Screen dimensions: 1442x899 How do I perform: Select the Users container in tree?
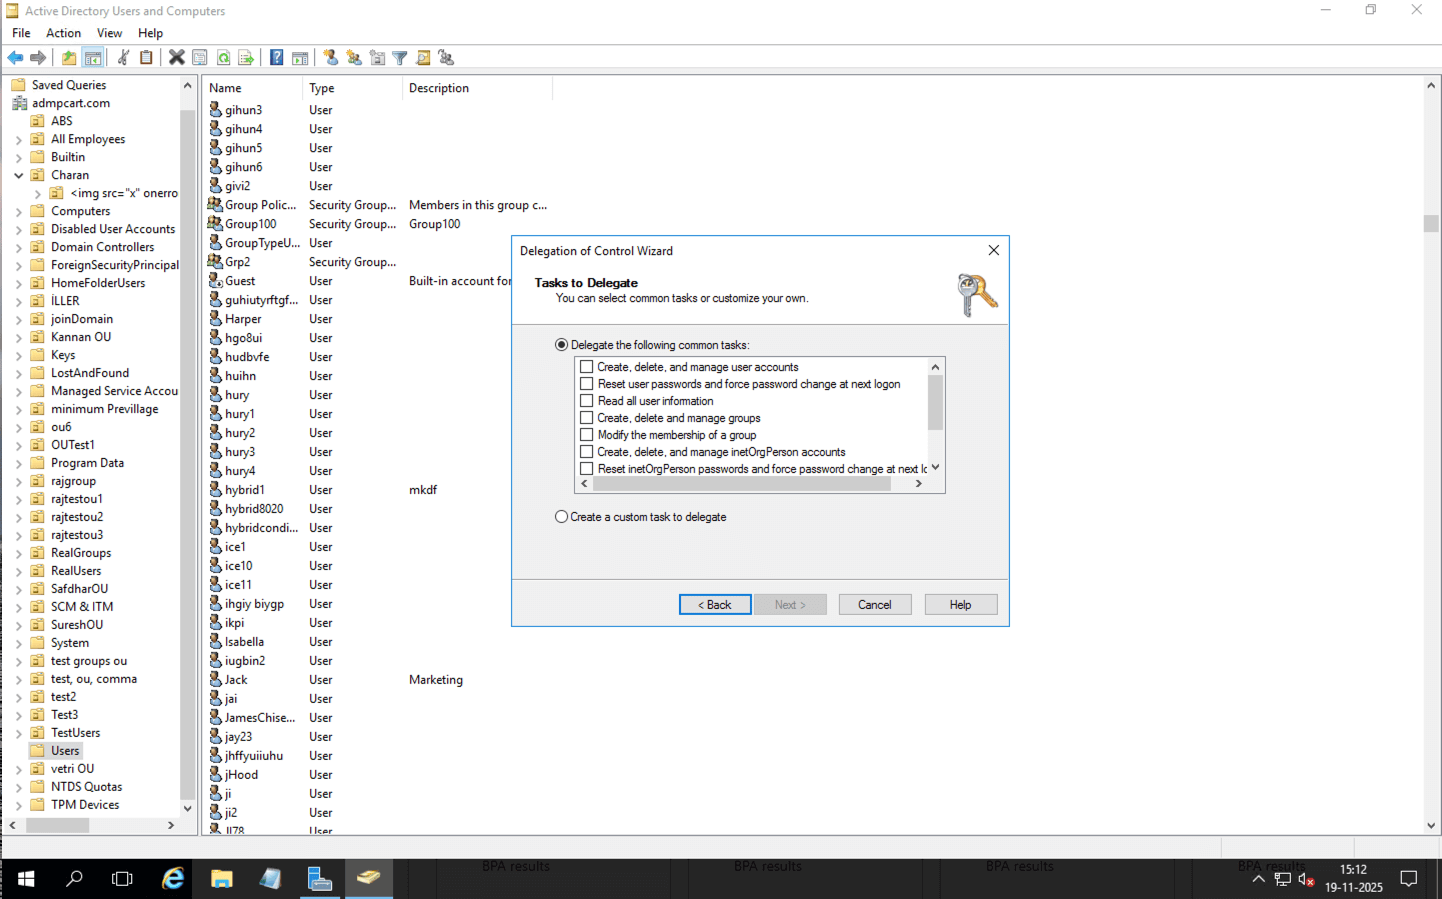click(65, 751)
